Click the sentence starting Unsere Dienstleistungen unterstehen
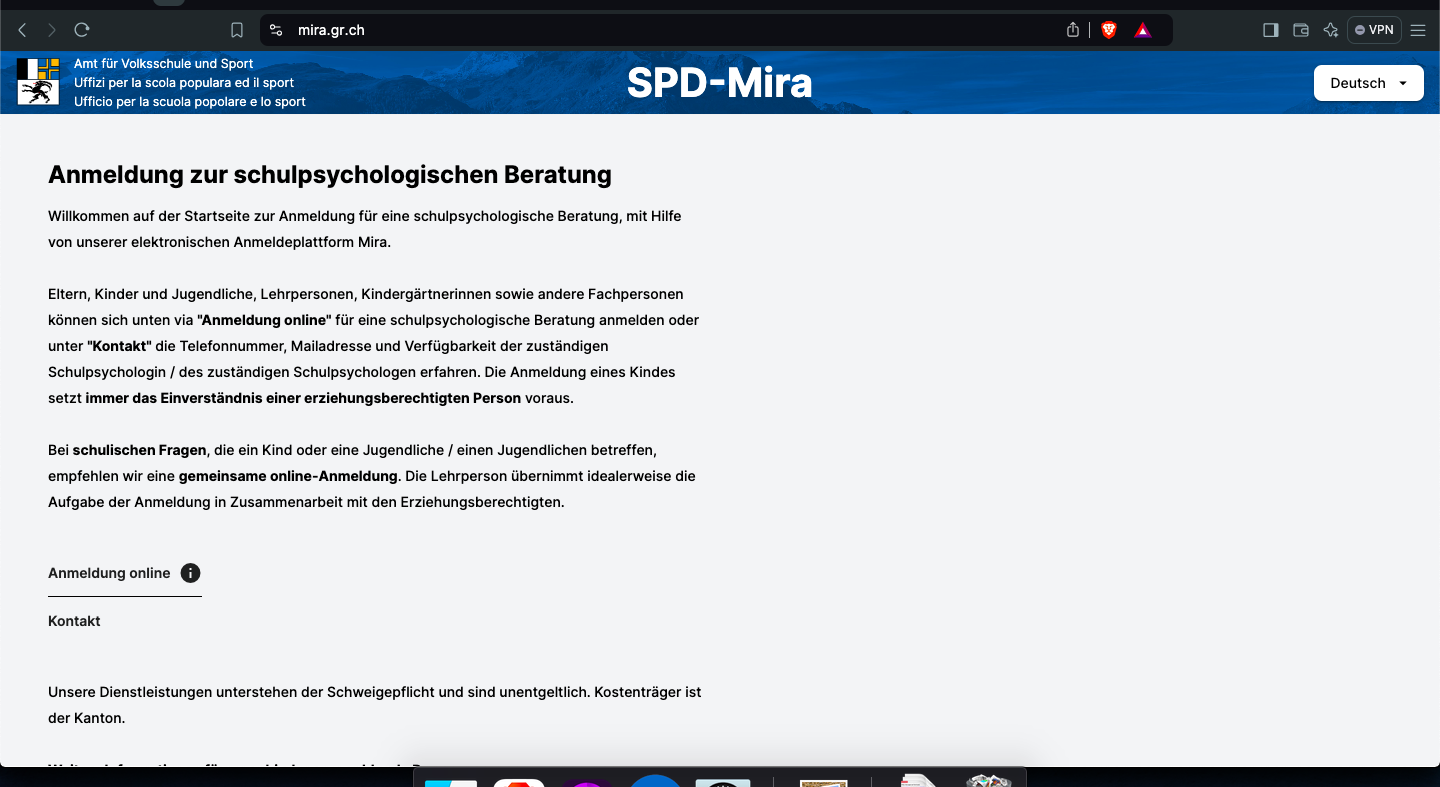The image size is (1440, 787). tap(375, 705)
